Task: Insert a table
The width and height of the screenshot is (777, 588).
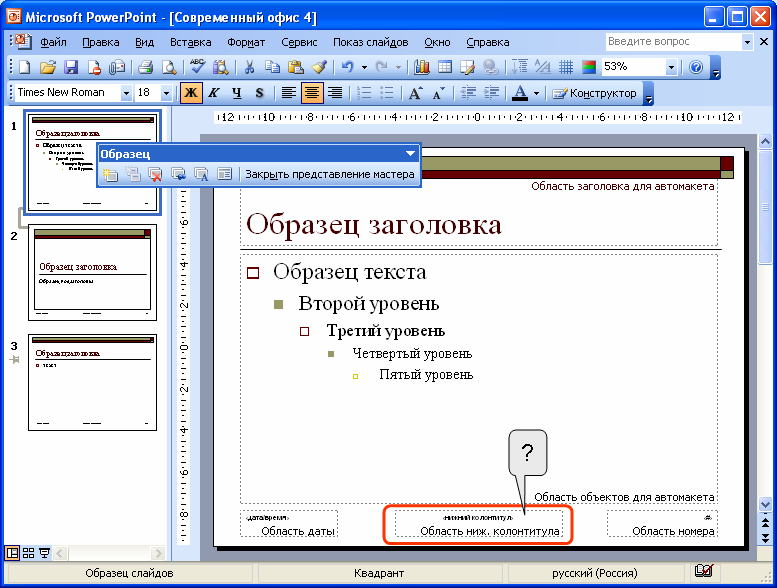Action: [x=444, y=67]
